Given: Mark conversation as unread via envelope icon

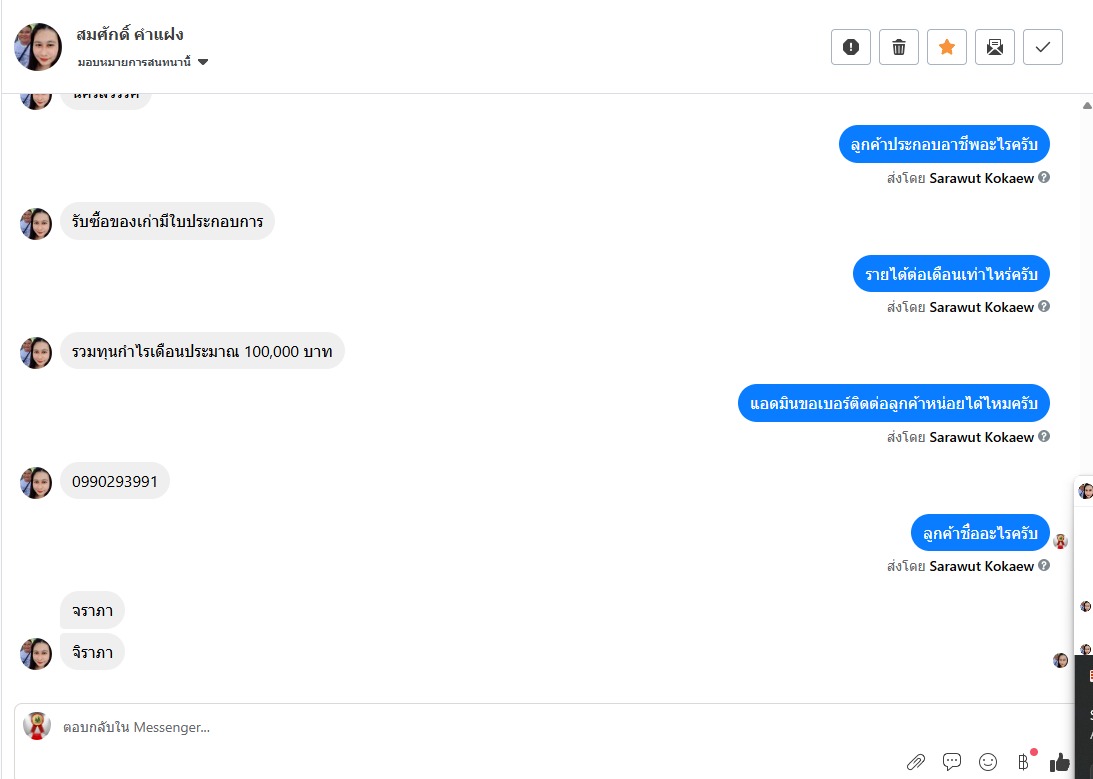Looking at the screenshot, I should coord(995,47).
